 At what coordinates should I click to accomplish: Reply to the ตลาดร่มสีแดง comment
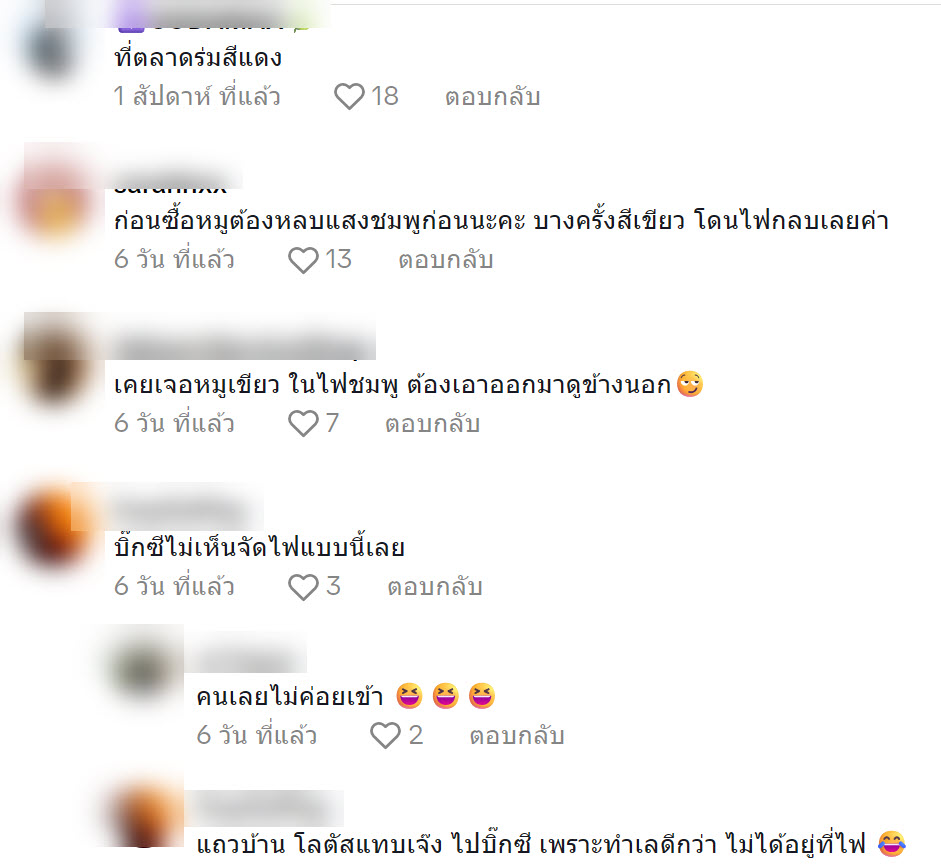(492, 97)
